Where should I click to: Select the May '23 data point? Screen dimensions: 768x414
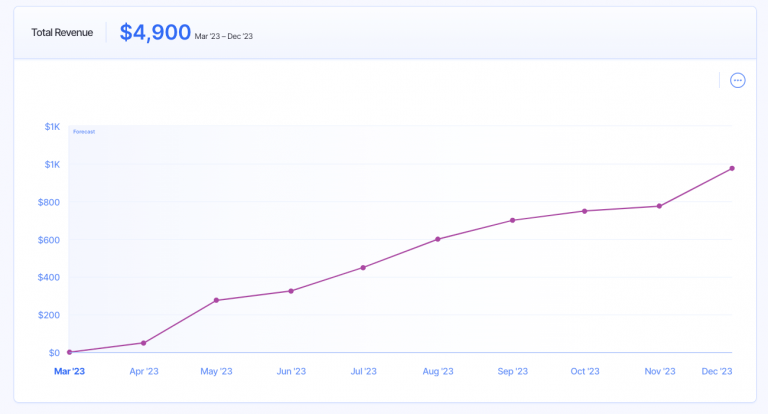pyautogui.click(x=216, y=300)
